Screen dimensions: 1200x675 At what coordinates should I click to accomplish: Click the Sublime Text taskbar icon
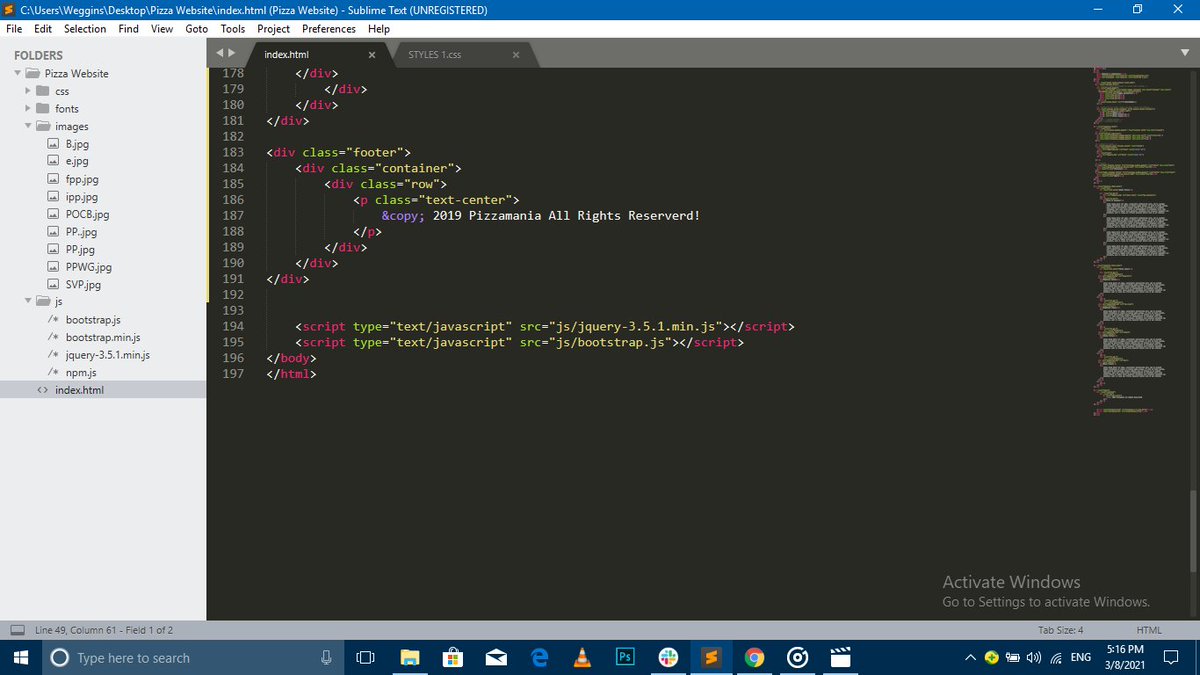pos(712,657)
